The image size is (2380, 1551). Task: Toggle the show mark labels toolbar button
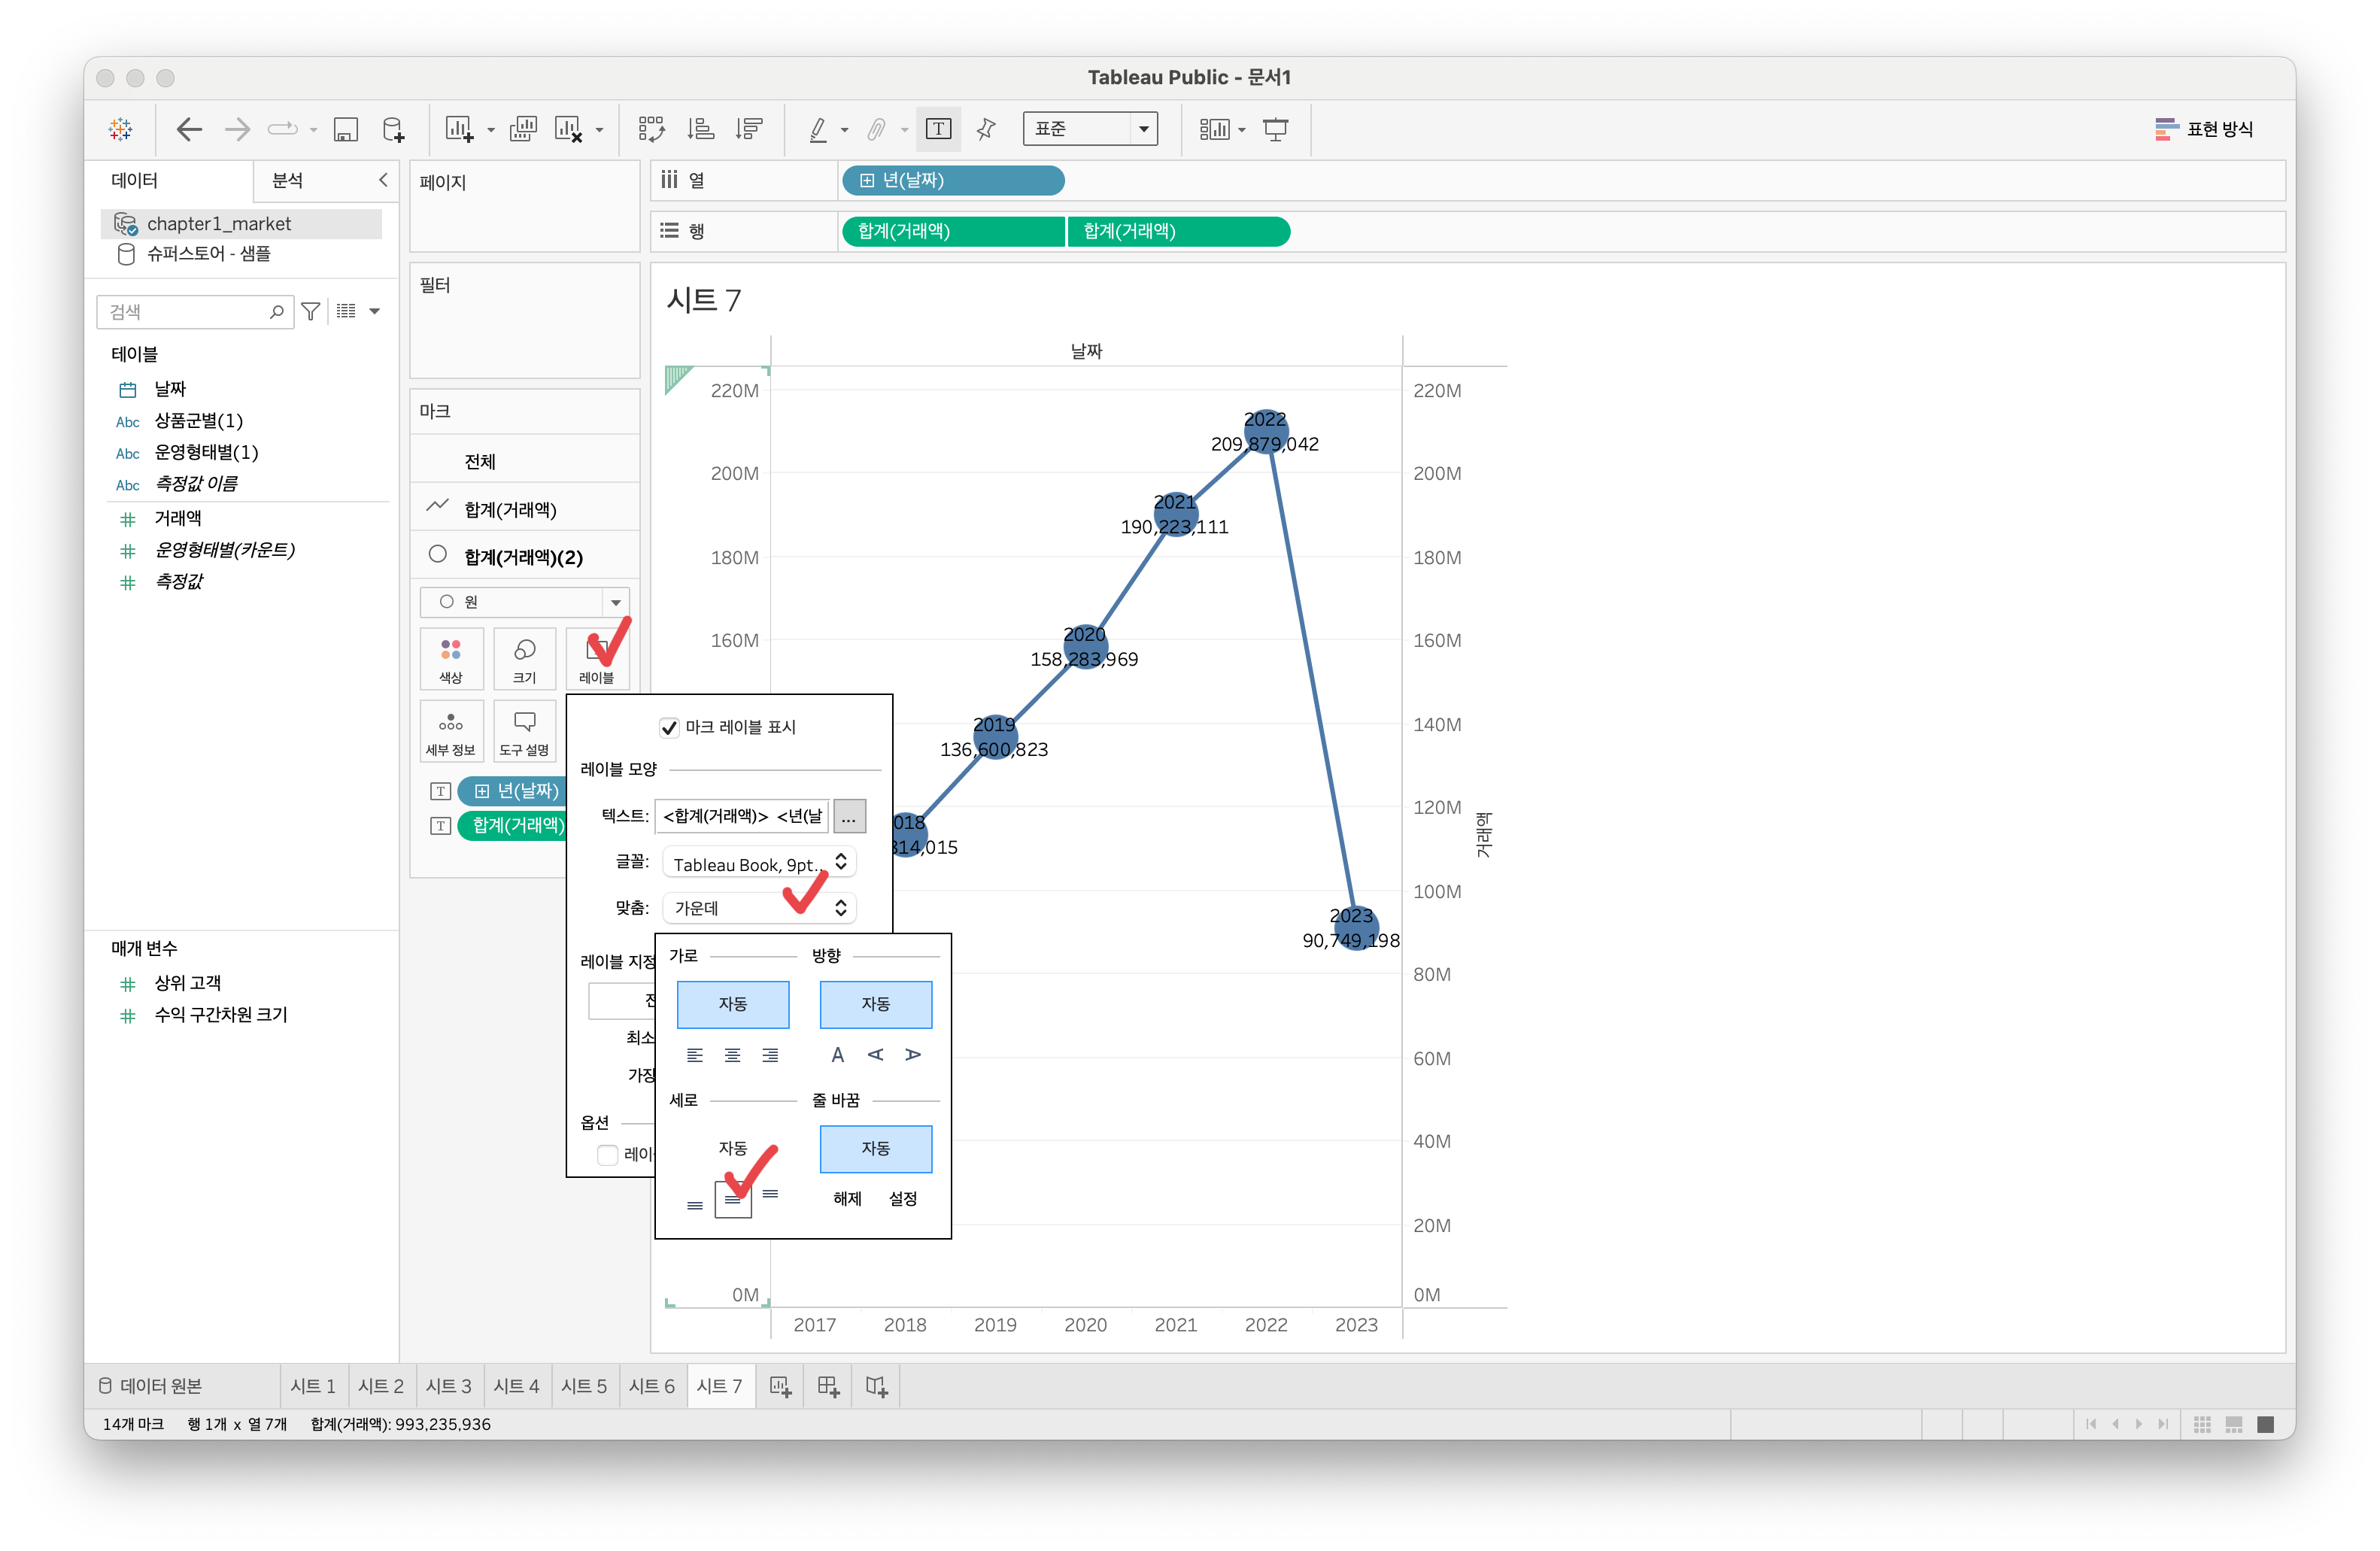point(938,129)
